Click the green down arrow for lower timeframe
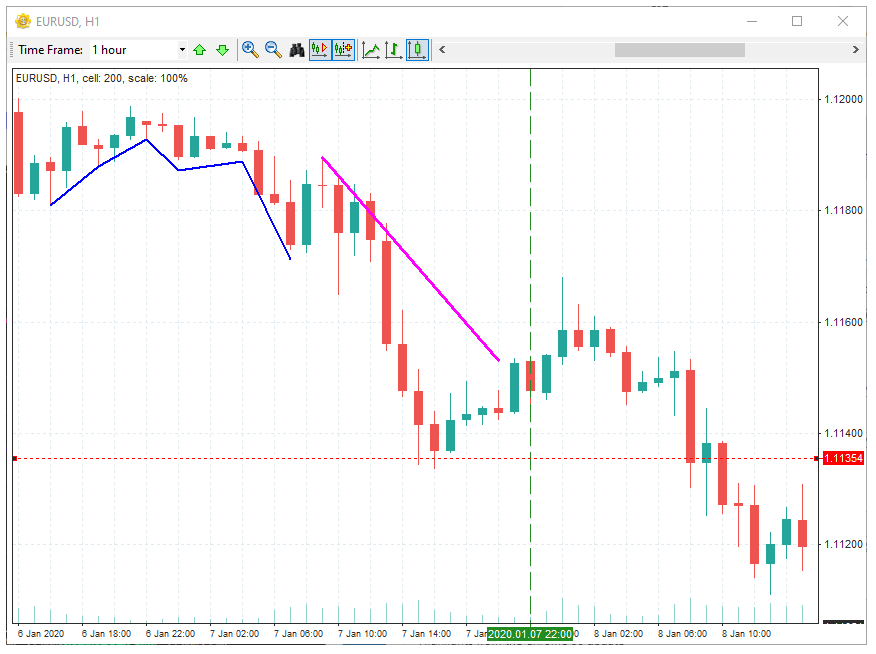Viewport: 876px width, 654px height. click(x=223, y=48)
